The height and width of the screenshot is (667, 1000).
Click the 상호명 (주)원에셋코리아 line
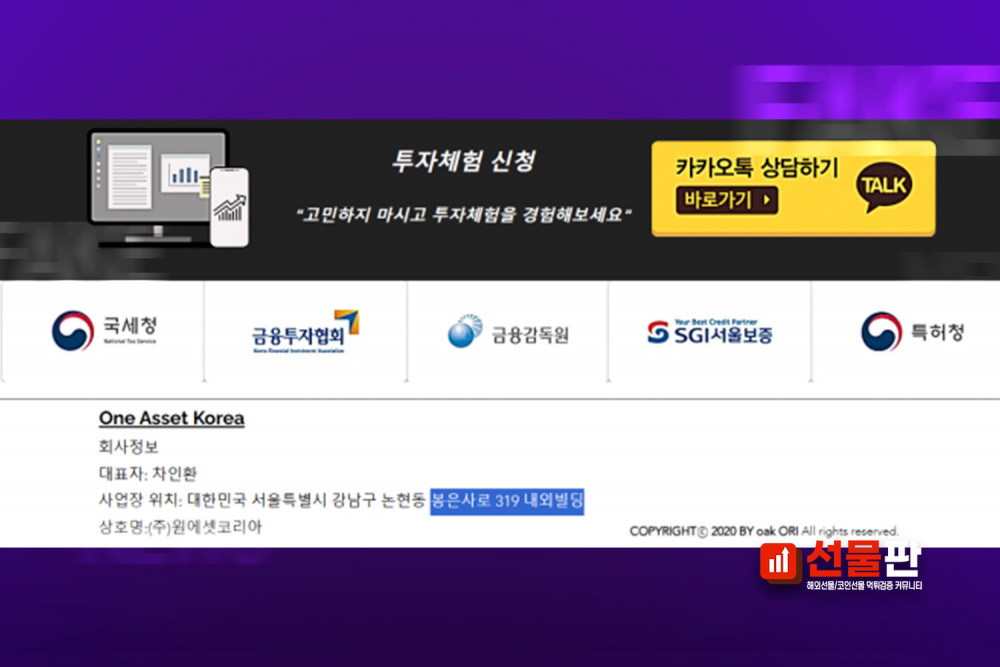tap(180, 526)
